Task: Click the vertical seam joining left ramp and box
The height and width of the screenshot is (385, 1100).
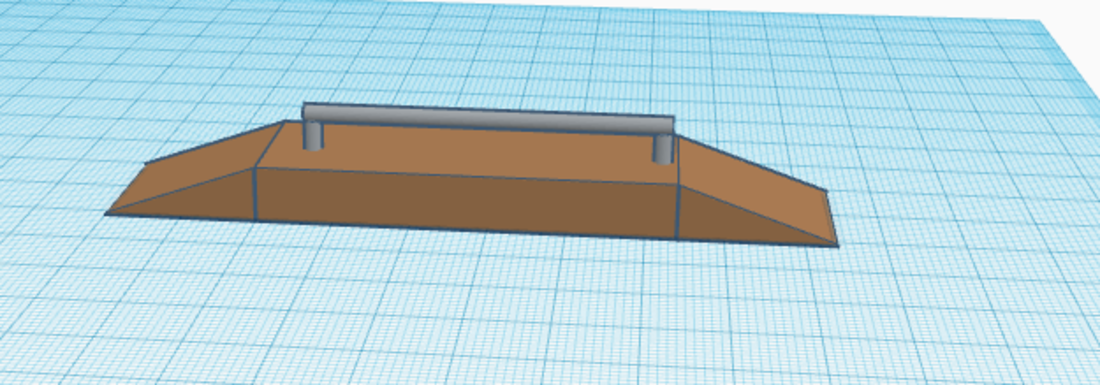Action: click(254, 194)
